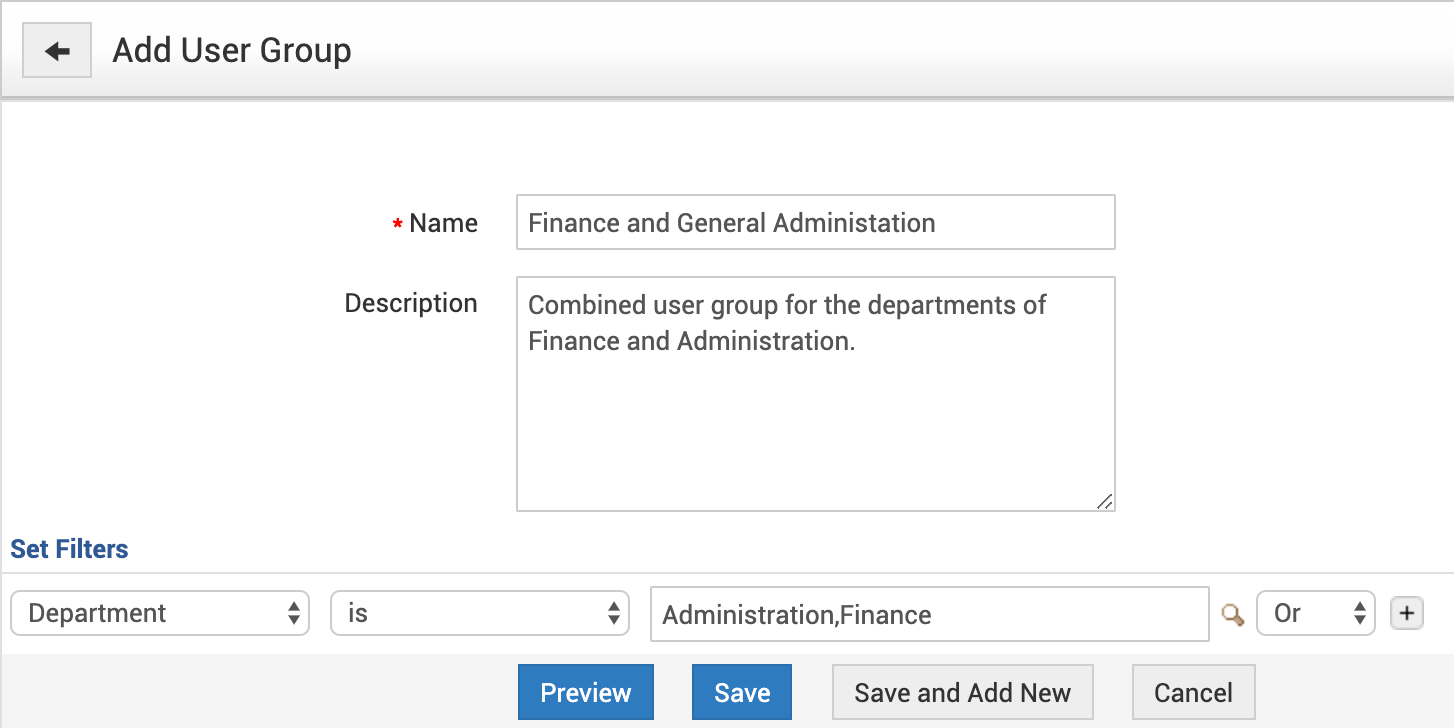This screenshot has width=1454, height=728.
Task: Expand the "is" condition dropdown
Action: pyautogui.click(x=480, y=613)
